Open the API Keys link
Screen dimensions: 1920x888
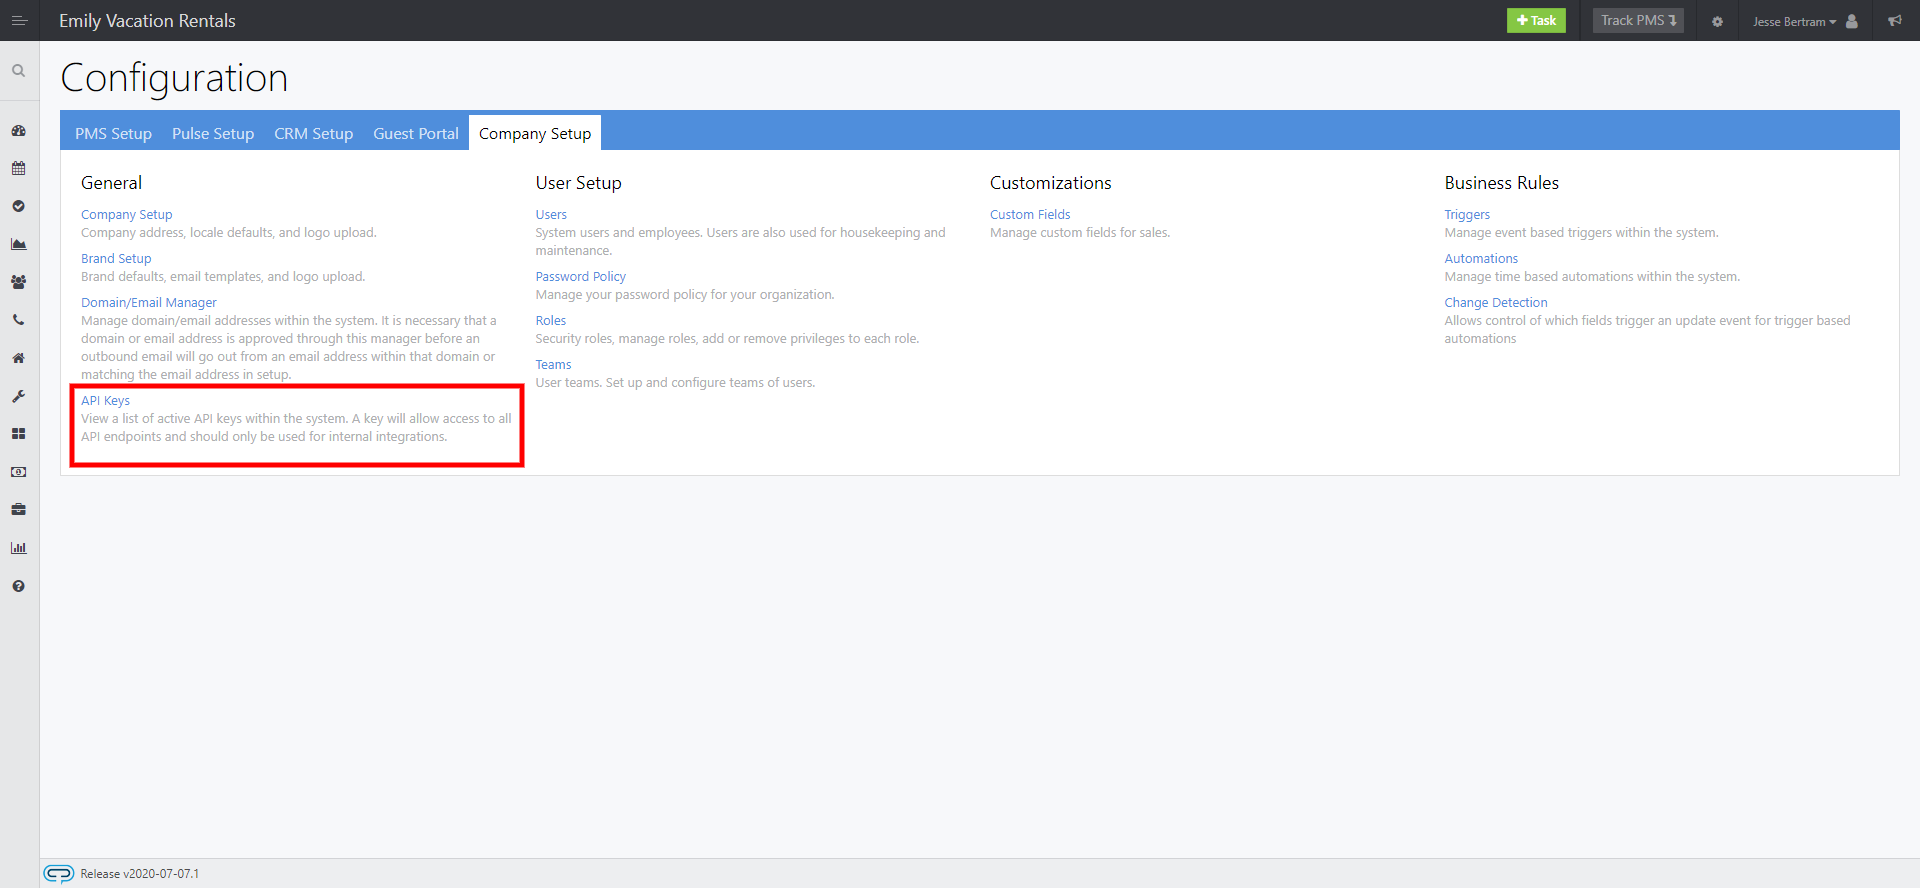click(x=105, y=400)
